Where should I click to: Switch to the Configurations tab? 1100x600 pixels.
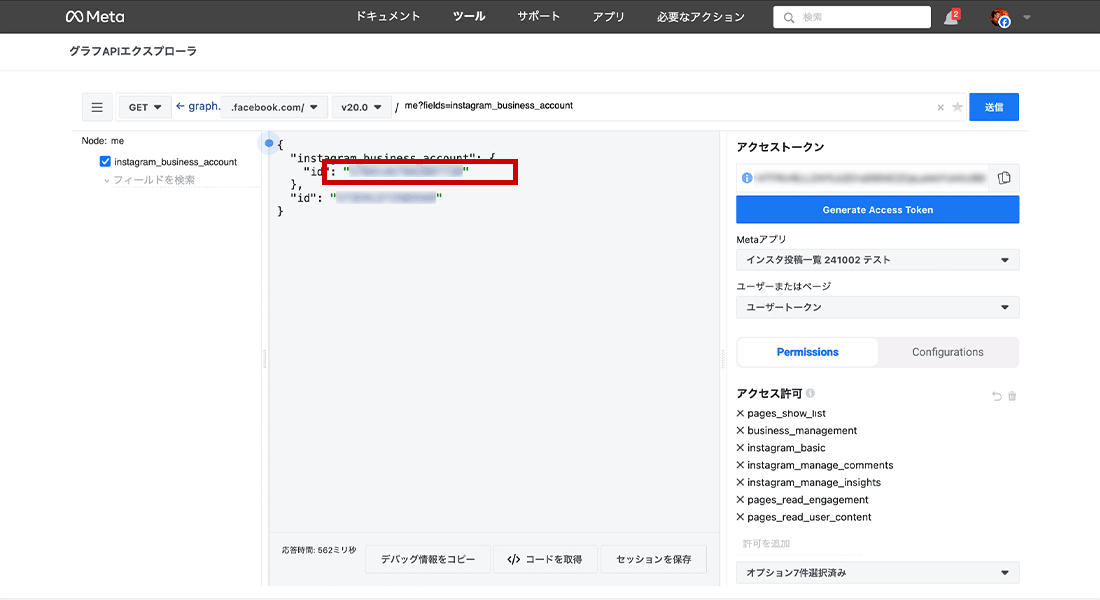tap(948, 352)
